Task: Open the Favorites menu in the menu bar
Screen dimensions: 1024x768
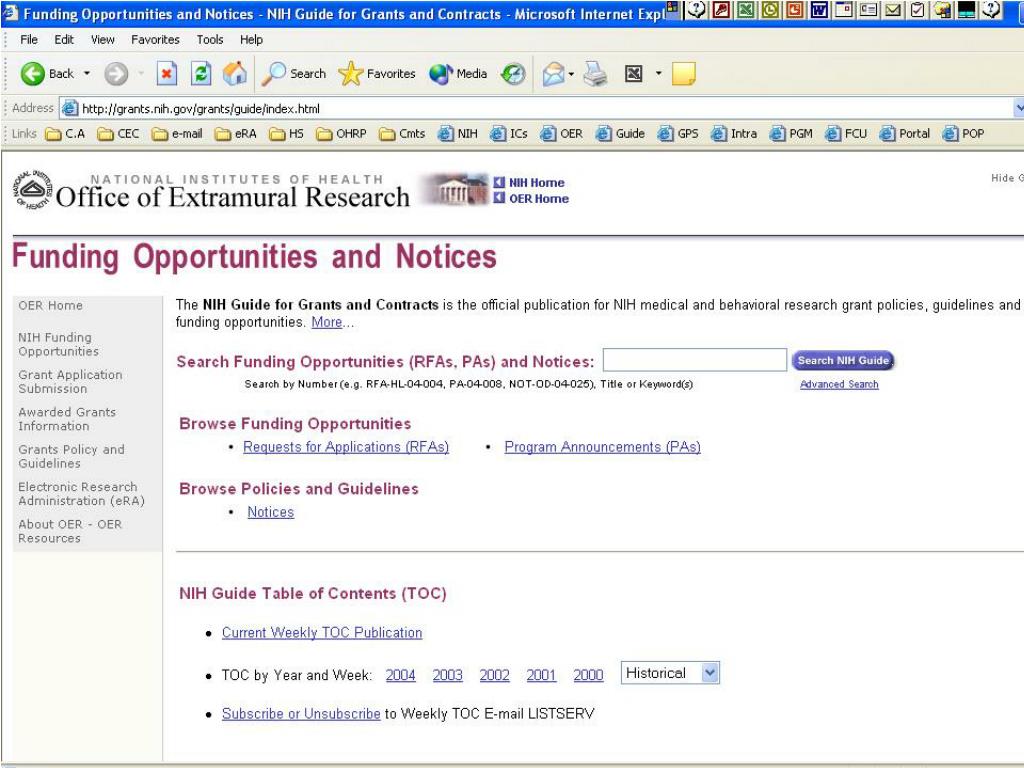Action: click(x=155, y=40)
